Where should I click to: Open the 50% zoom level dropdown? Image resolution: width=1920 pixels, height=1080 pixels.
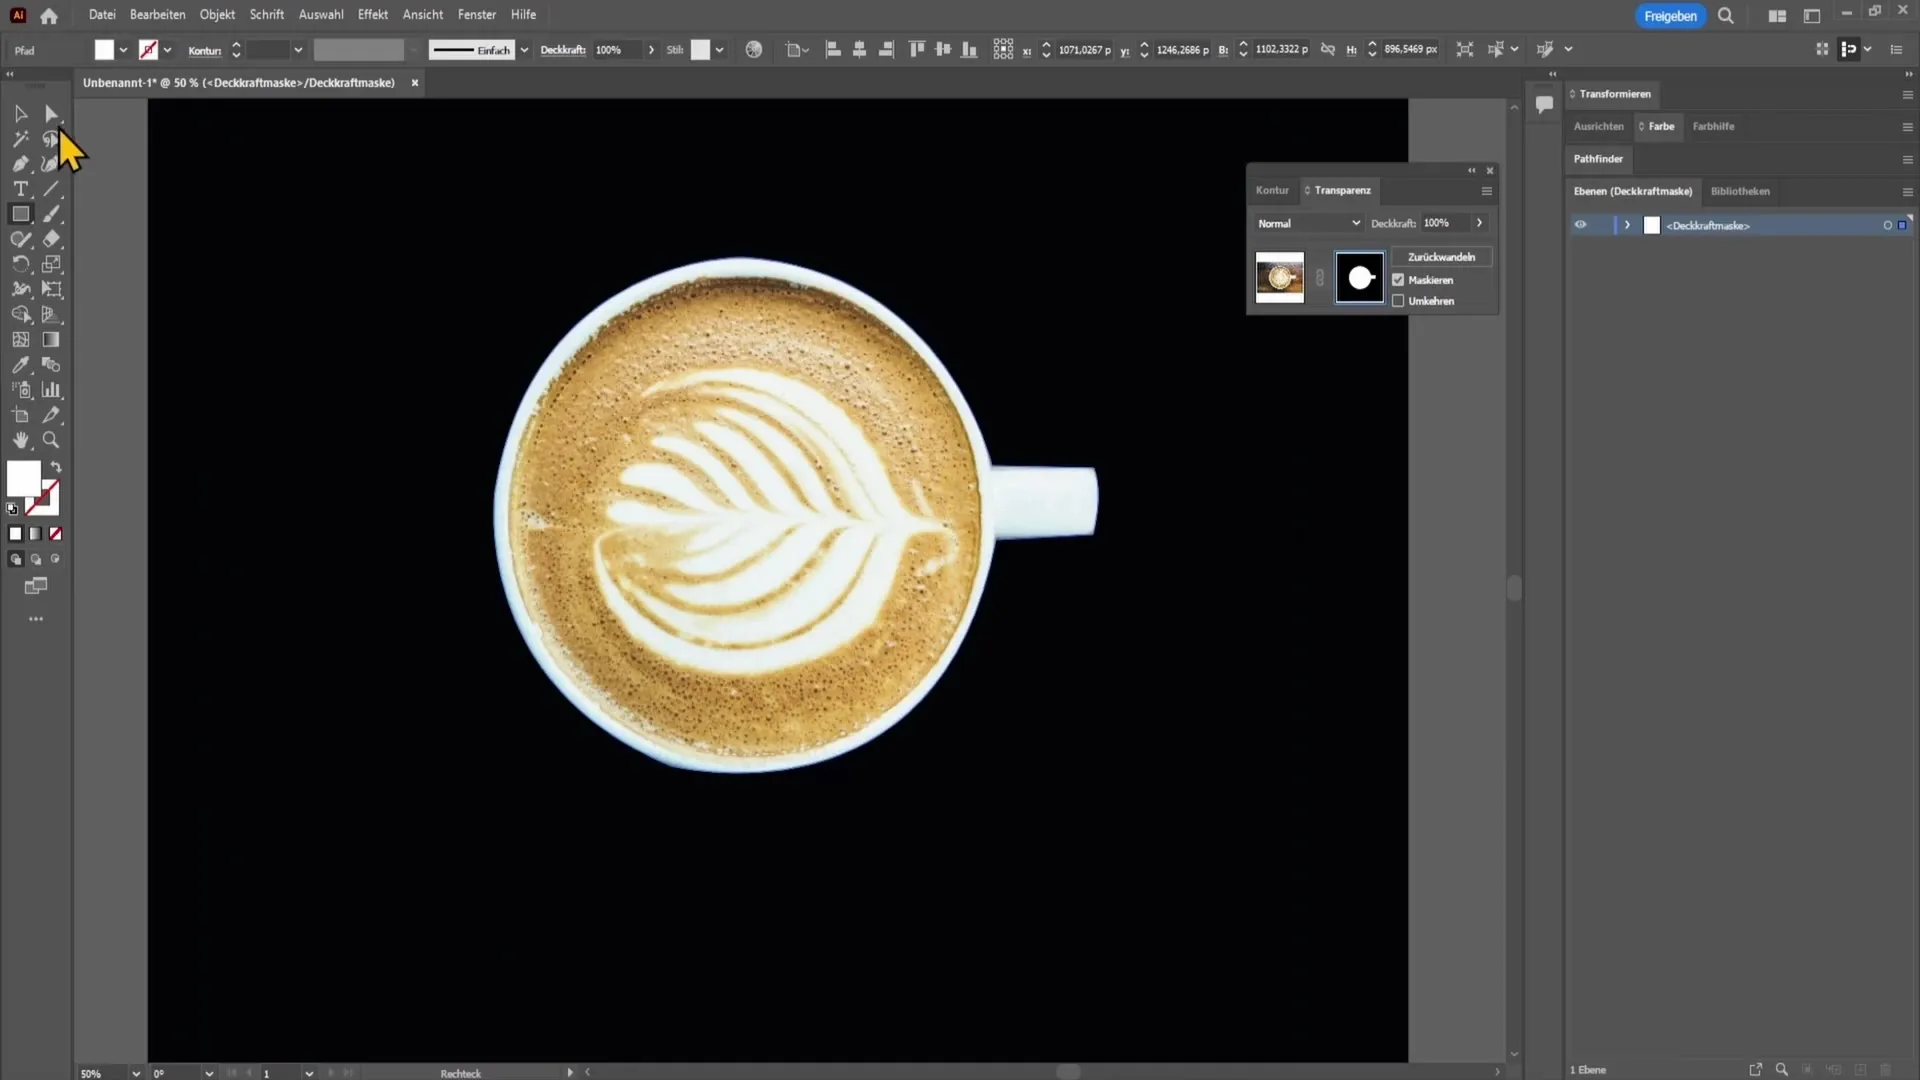136,1073
